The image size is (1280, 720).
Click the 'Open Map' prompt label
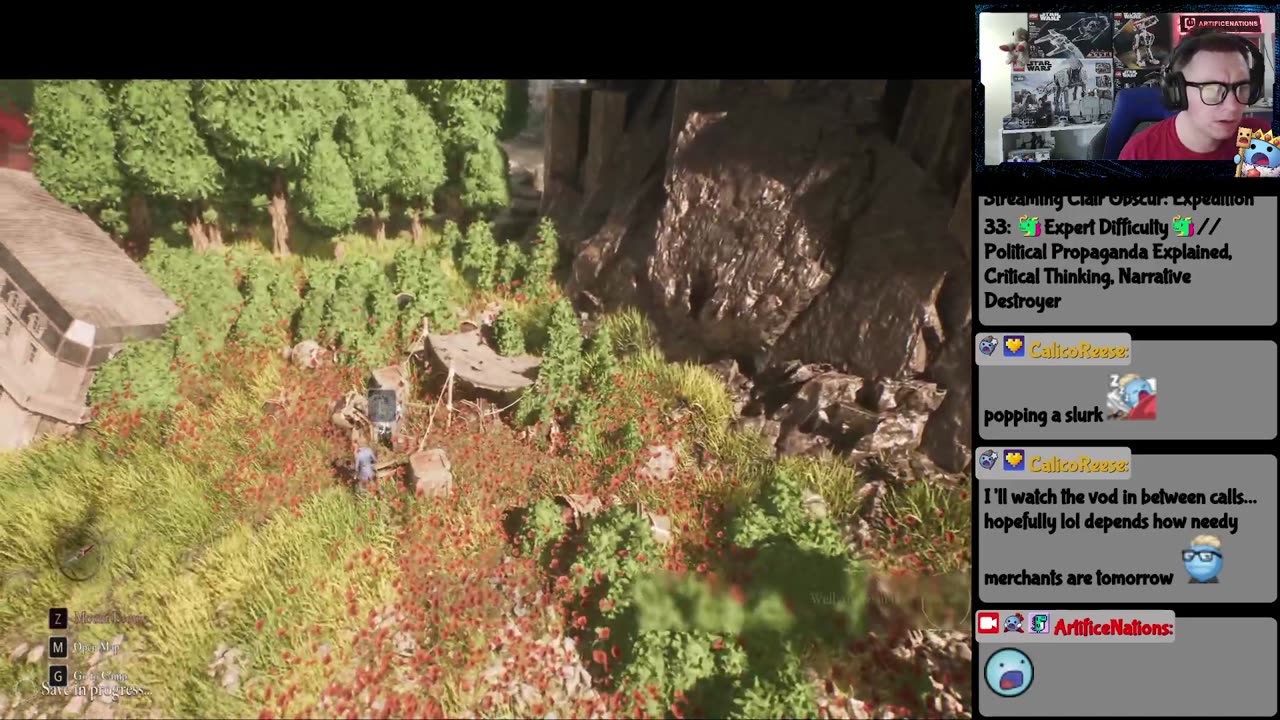point(95,648)
